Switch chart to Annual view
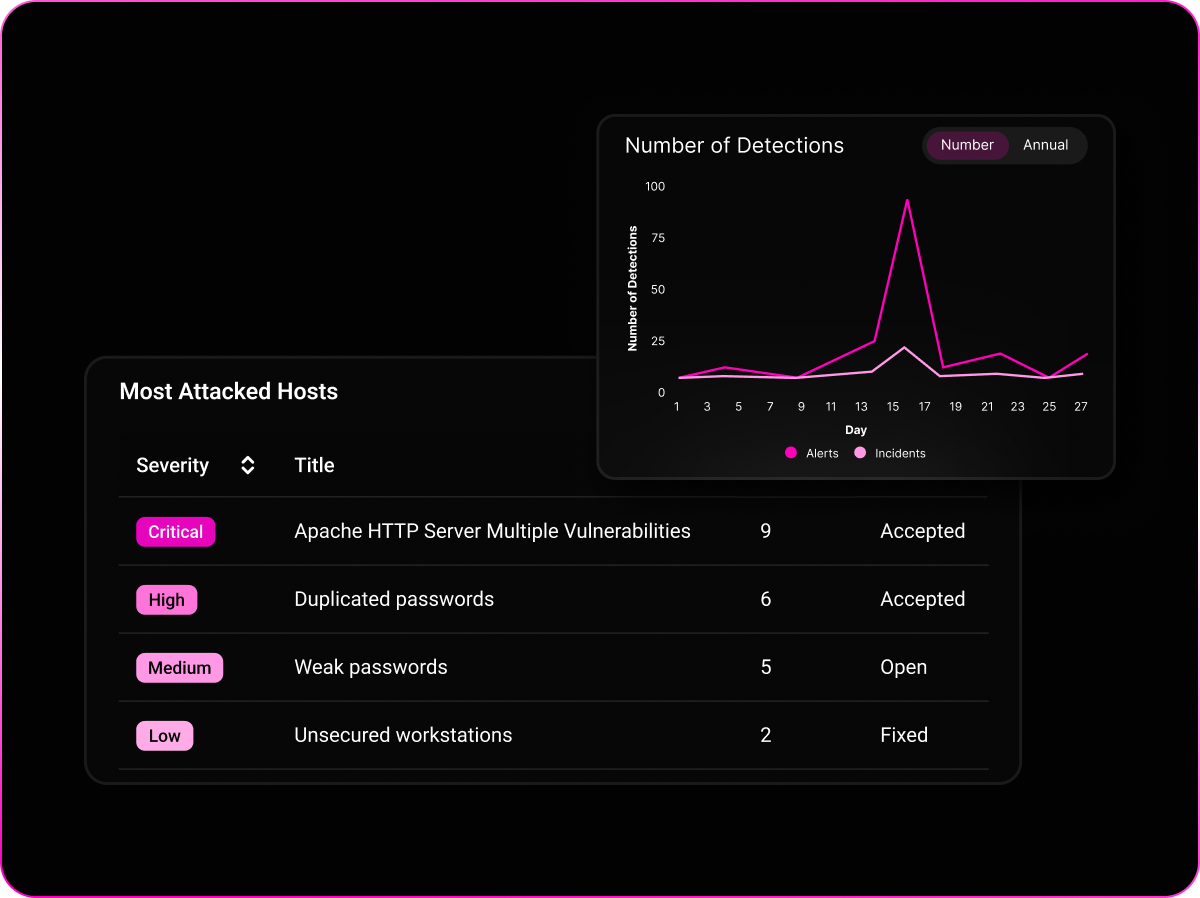This screenshot has width=1200, height=898. click(x=1045, y=145)
